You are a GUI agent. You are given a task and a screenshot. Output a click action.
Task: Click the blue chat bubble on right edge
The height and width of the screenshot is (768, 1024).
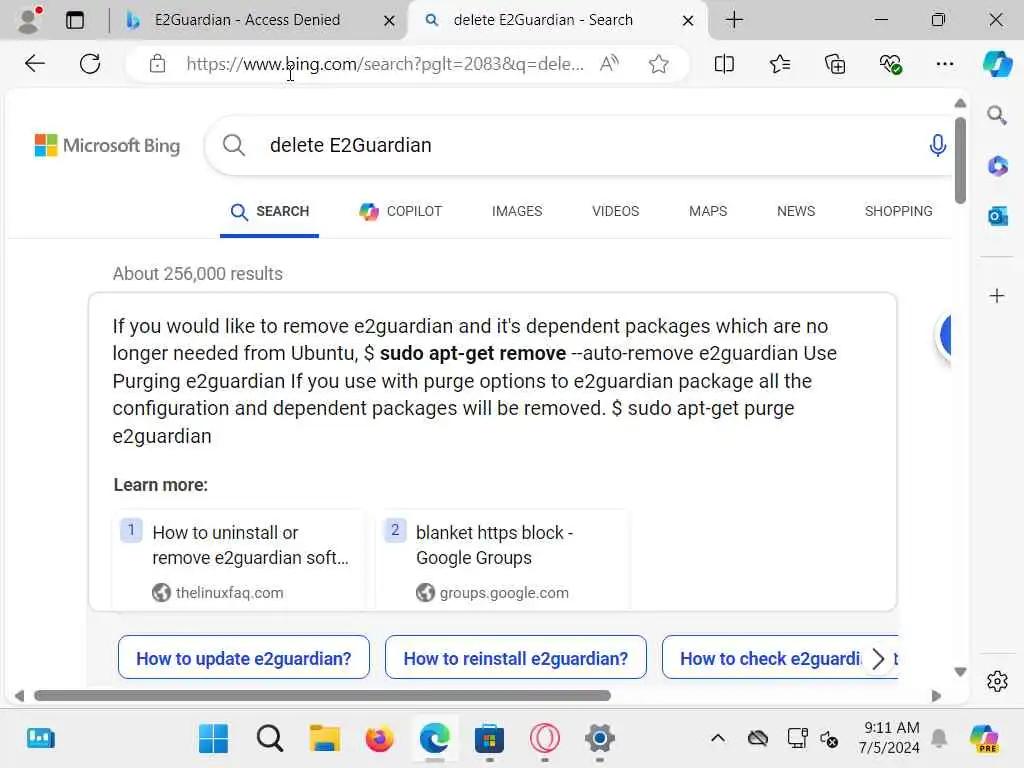coord(945,336)
